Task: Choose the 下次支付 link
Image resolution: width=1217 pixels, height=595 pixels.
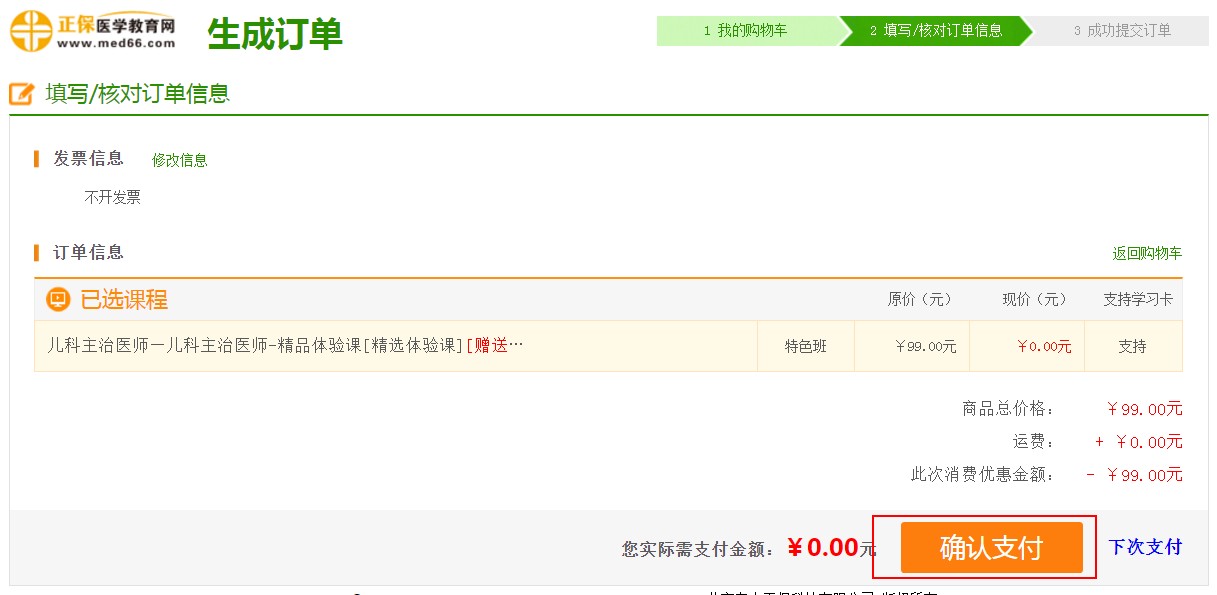Action: tap(1145, 547)
